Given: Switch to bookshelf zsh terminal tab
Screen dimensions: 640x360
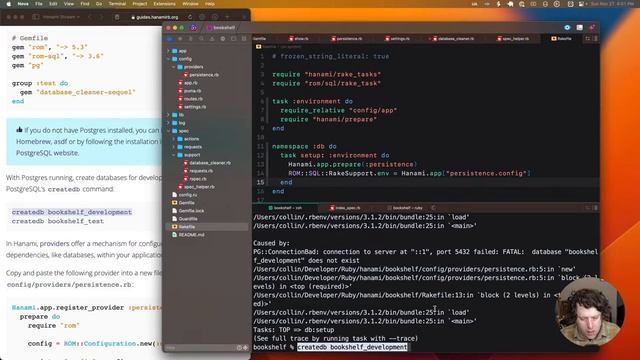Looking at the screenshot, I should point(285,208).
